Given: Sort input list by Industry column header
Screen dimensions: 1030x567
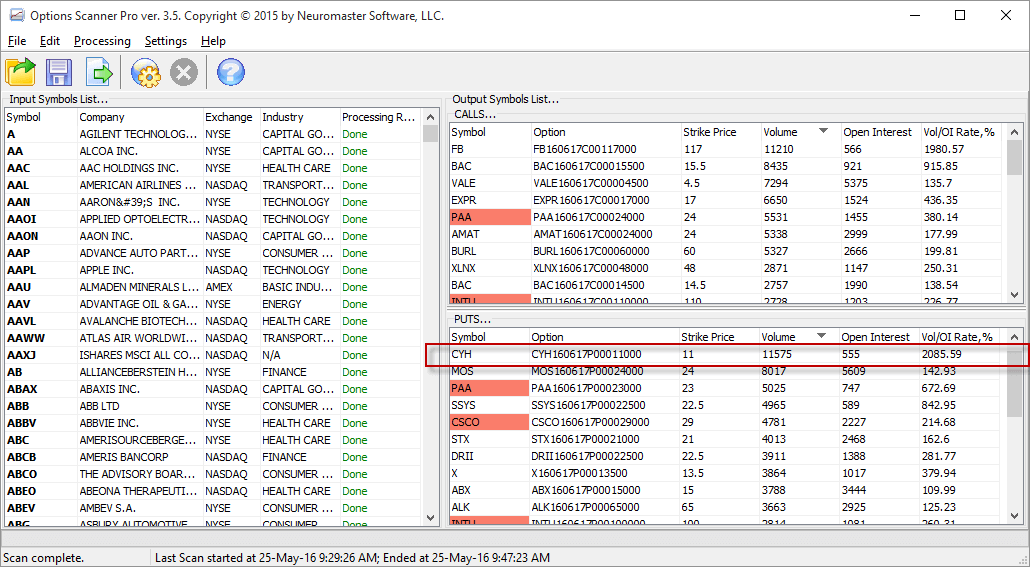Looking at the screenshot, I should [300, 117].
